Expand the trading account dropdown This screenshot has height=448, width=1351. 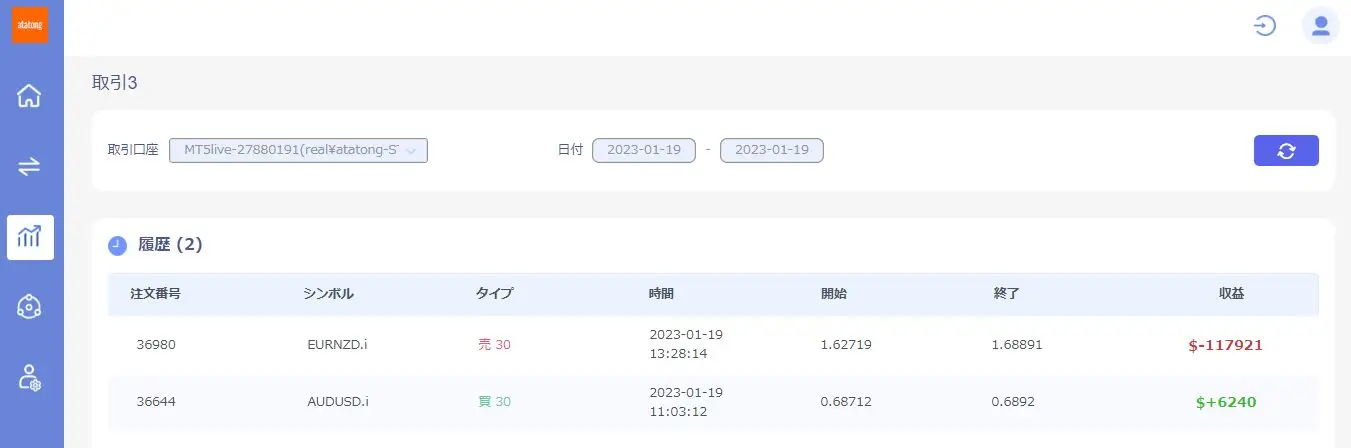pos(298,150)
